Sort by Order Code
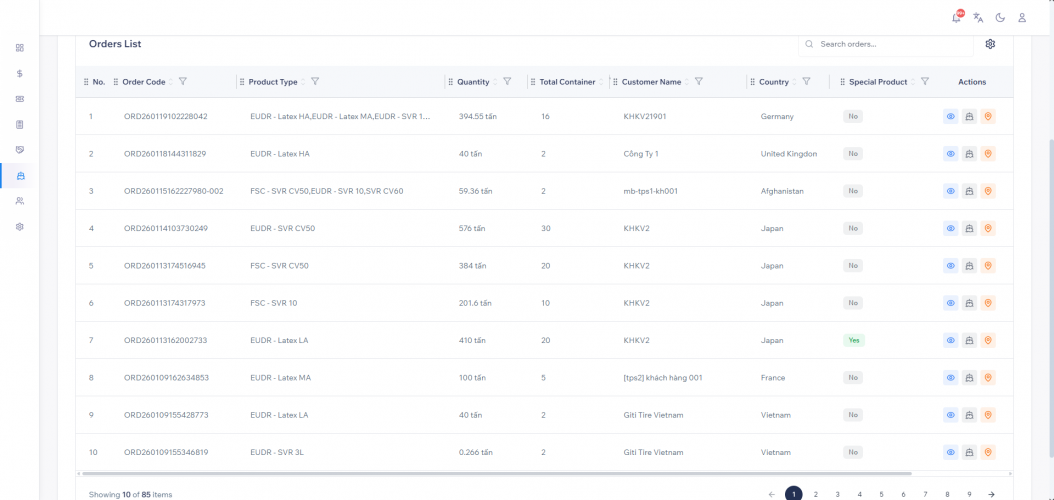This screenshot has width=1054, height=500. (x=171, y=82)
